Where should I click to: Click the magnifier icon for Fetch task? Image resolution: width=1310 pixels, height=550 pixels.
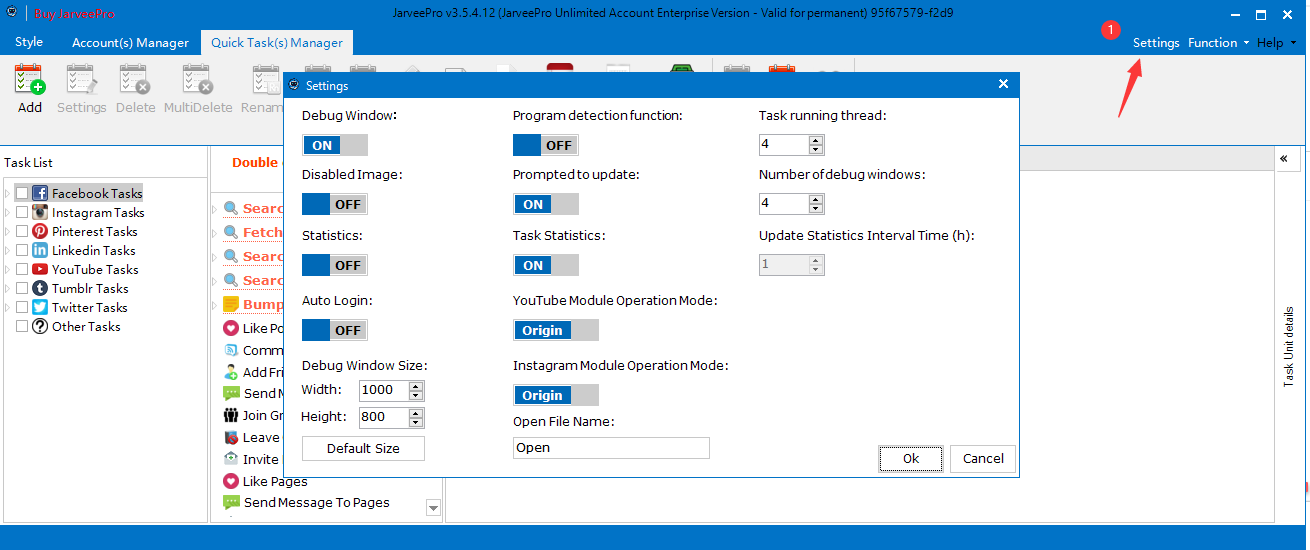click(231, 232)
